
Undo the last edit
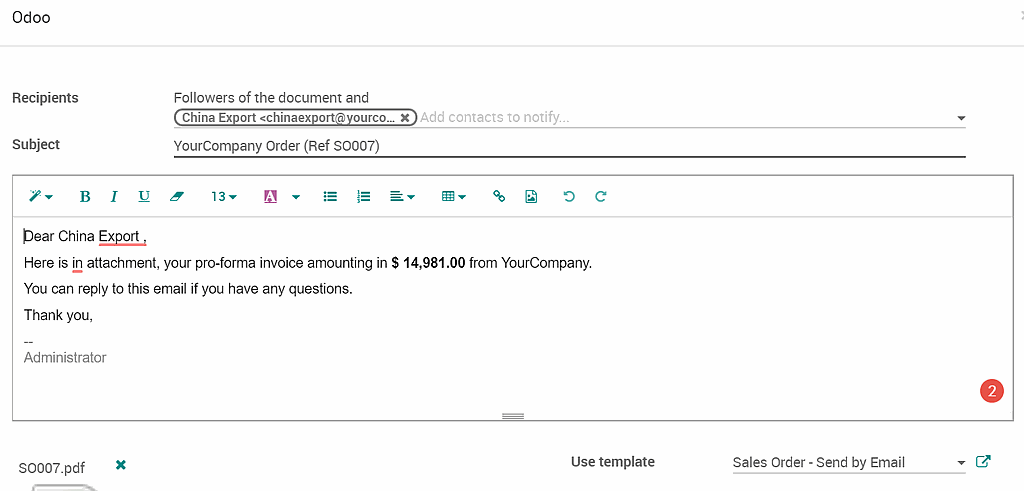[569, 197]
